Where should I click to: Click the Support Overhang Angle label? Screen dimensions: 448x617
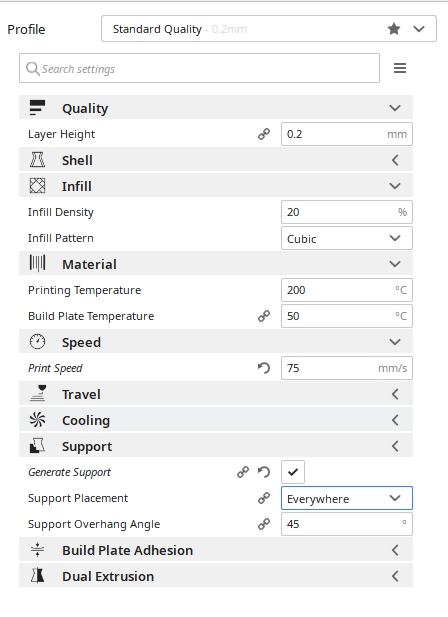[94, 524]
